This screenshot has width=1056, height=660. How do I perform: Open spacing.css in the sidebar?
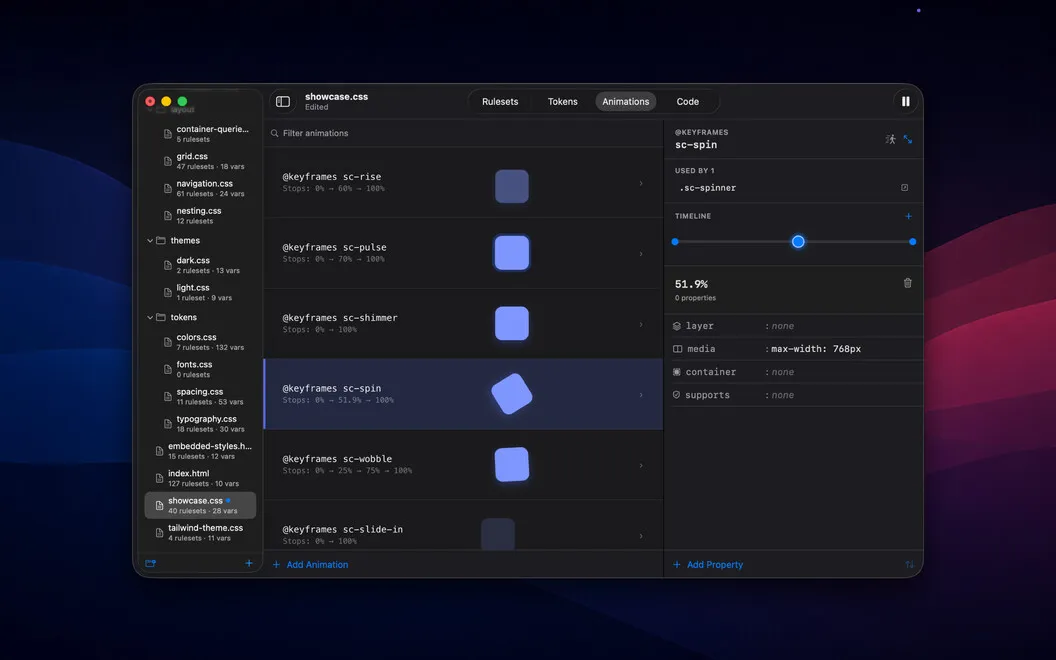pos(200,396)
